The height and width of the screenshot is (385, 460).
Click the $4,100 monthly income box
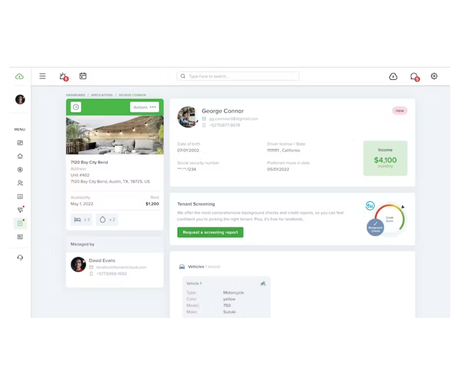385,158
